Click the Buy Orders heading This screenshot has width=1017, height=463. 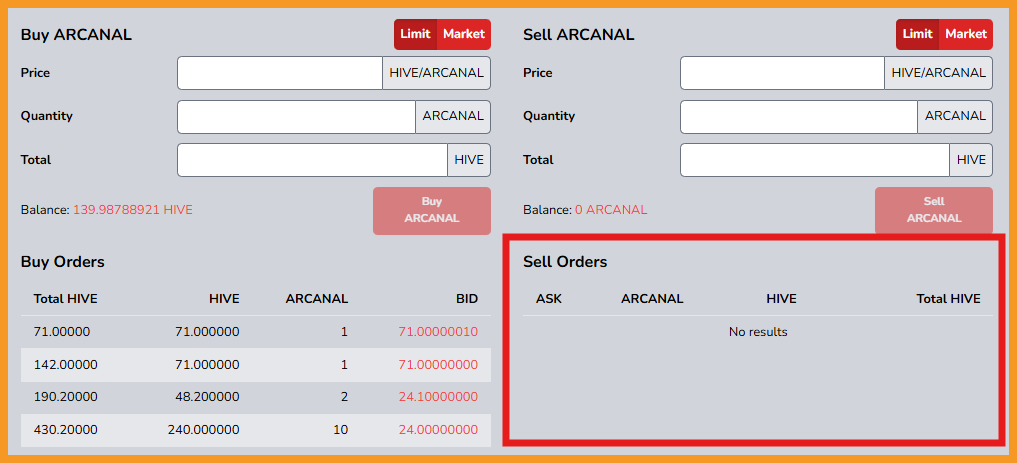click(62, 262)
